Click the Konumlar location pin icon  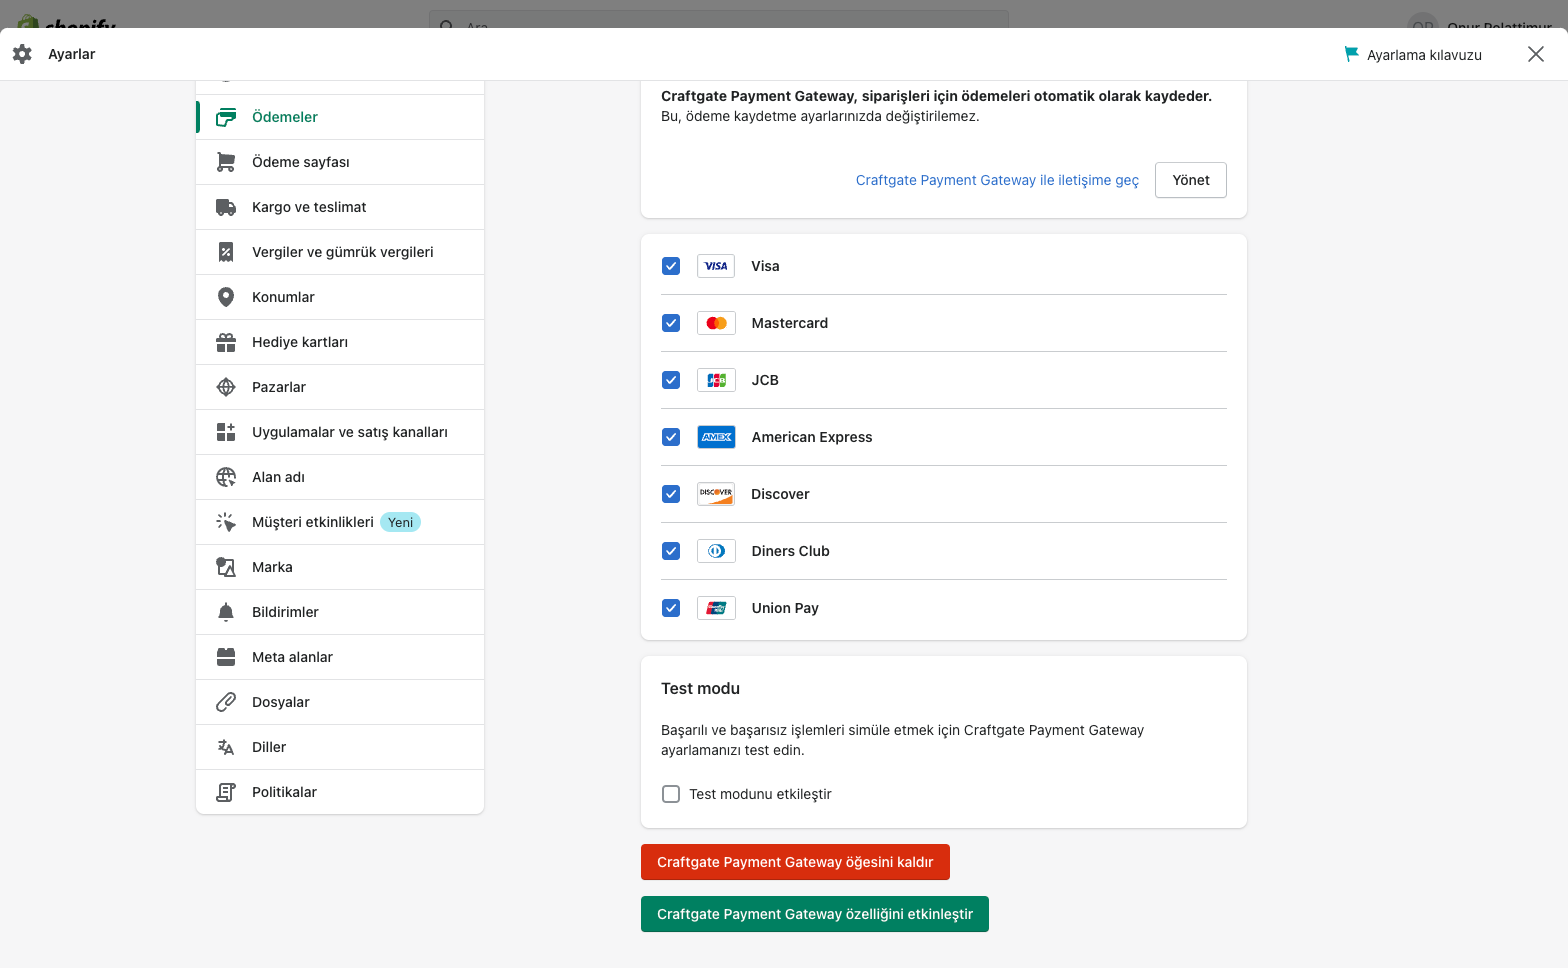226,297
